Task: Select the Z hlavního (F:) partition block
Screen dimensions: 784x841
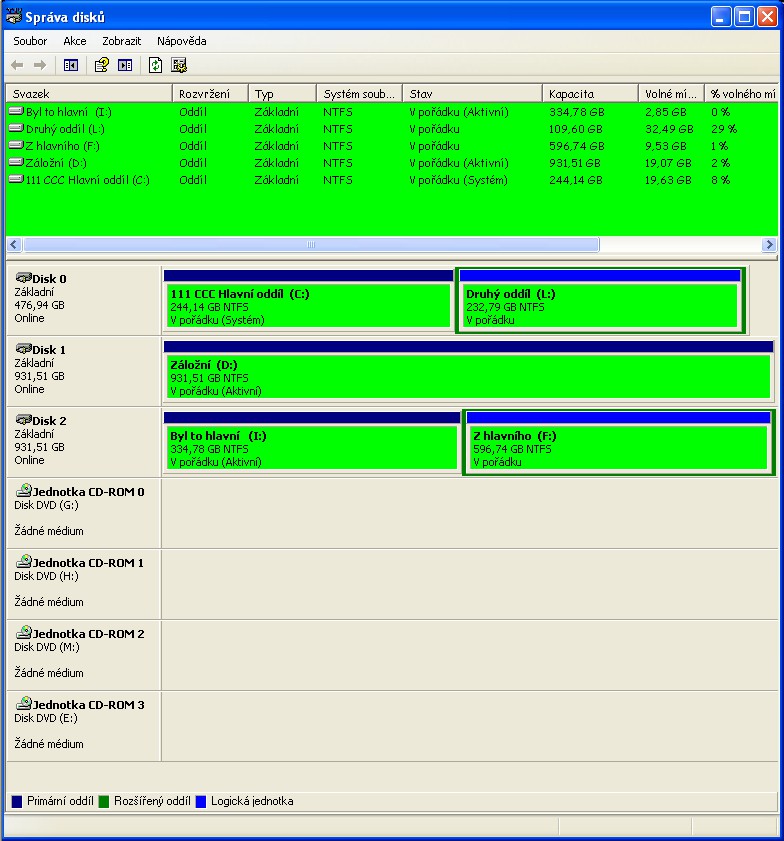Action: click(617, 448)
